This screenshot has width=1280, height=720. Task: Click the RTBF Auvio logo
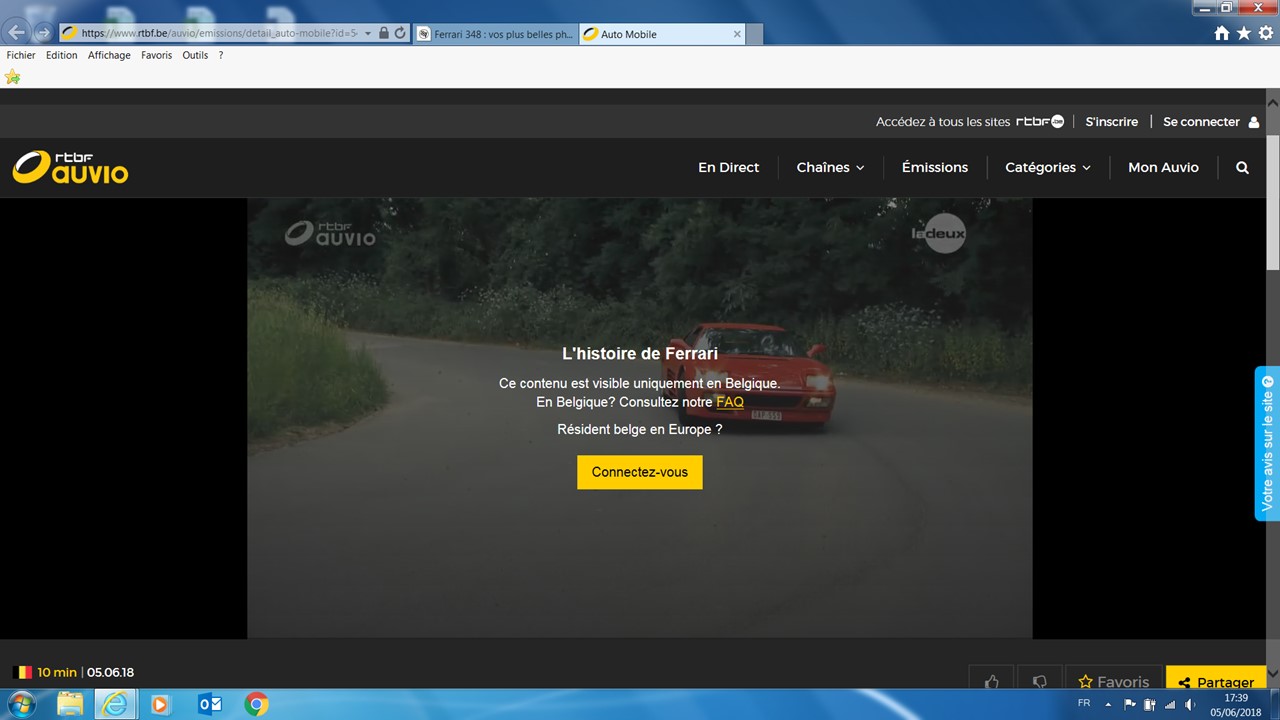click(70, 167)
